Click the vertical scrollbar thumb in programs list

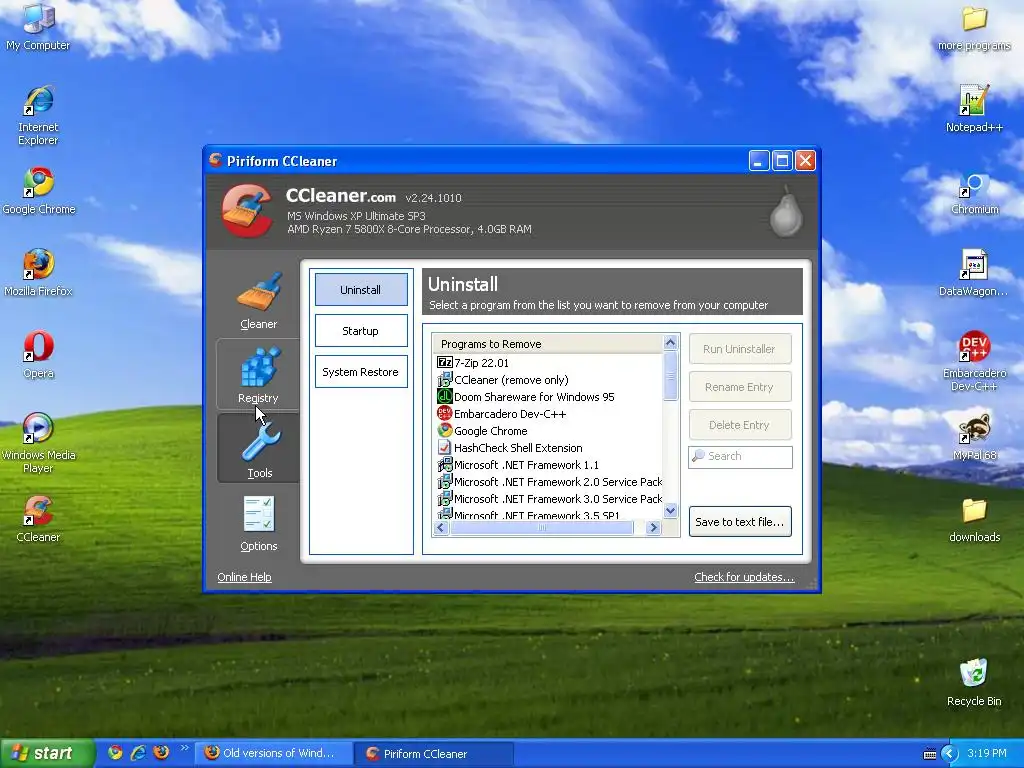coord(671,375)
